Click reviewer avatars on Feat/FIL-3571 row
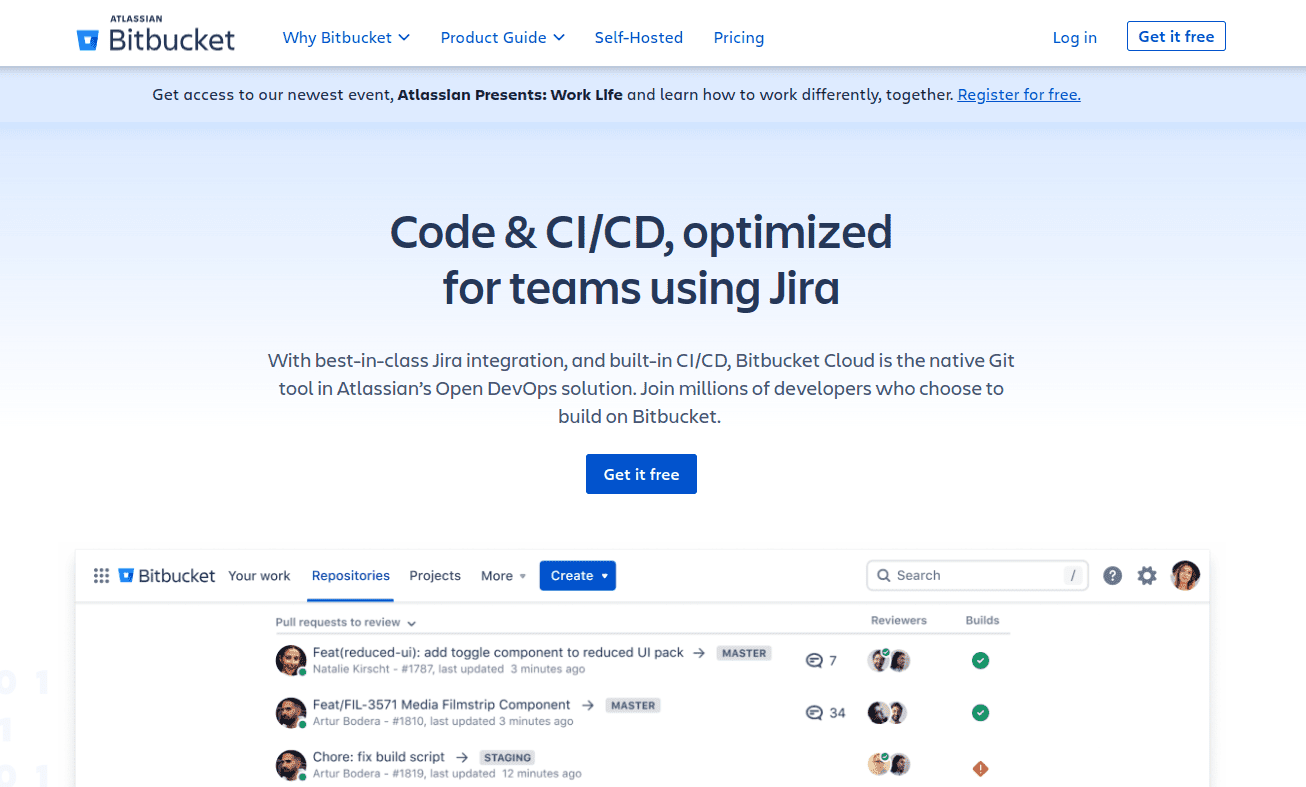Viewport: 1306px width, 787px height. tap(888, 713)
